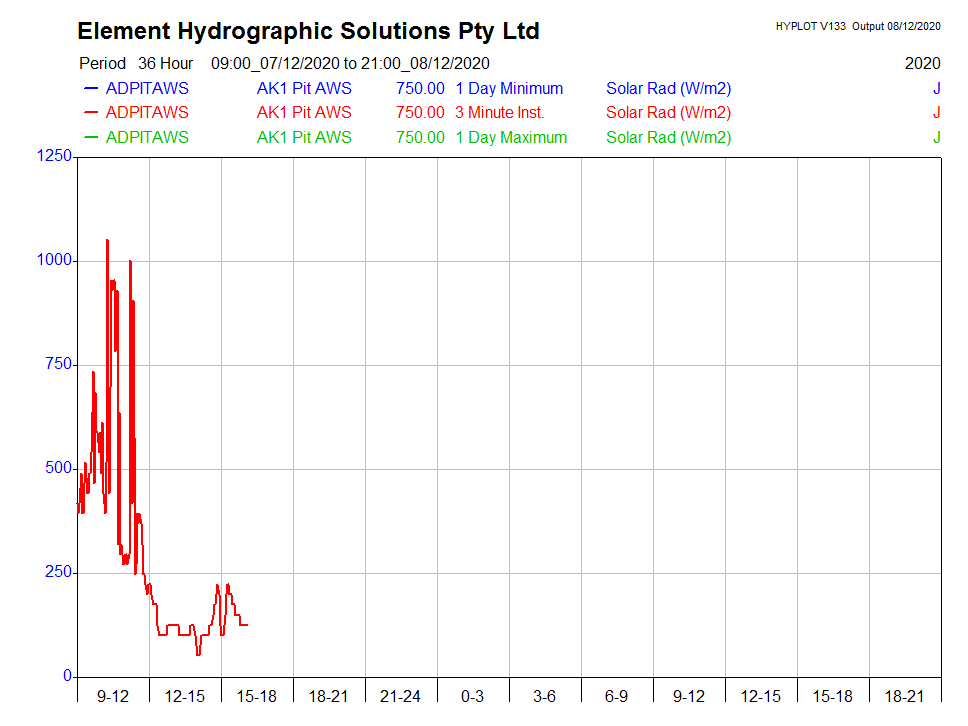
Task: Click the 'Period 36 Hour' text
Action: click(x=136, y=63)
